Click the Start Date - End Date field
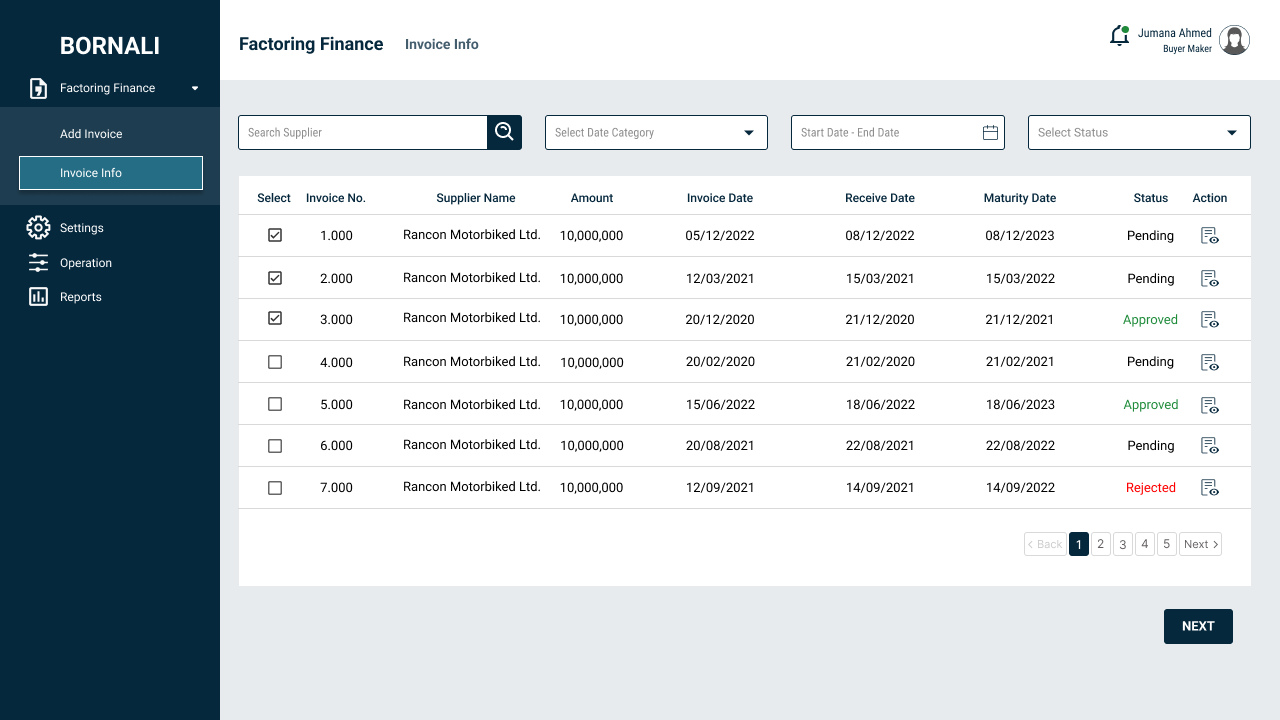This screenshot has width=1280, height=720. 898,132
